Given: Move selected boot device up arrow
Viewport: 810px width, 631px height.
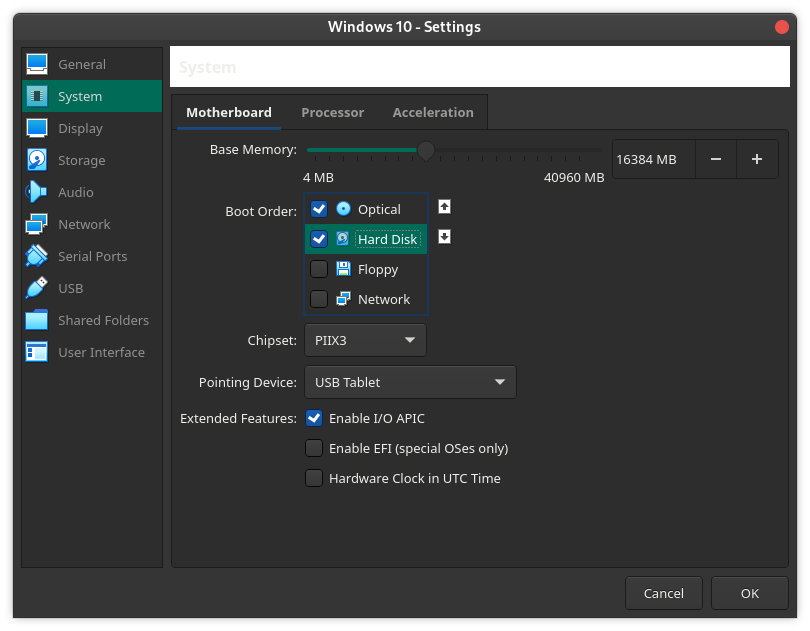Looking at the screenshot, I should (x=445, y=207).
